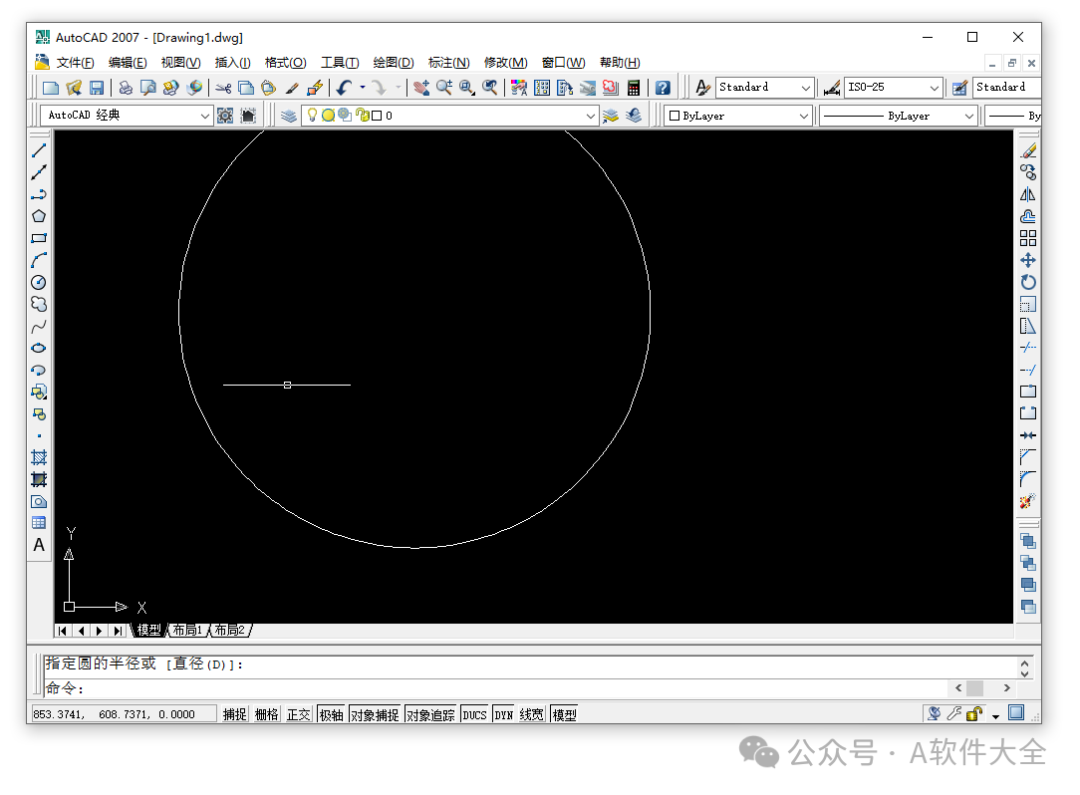This screenshot has width=1080, height=795.
Task: Toggle 对象捕捉 object snap
Action: click(x=375, y=714)
